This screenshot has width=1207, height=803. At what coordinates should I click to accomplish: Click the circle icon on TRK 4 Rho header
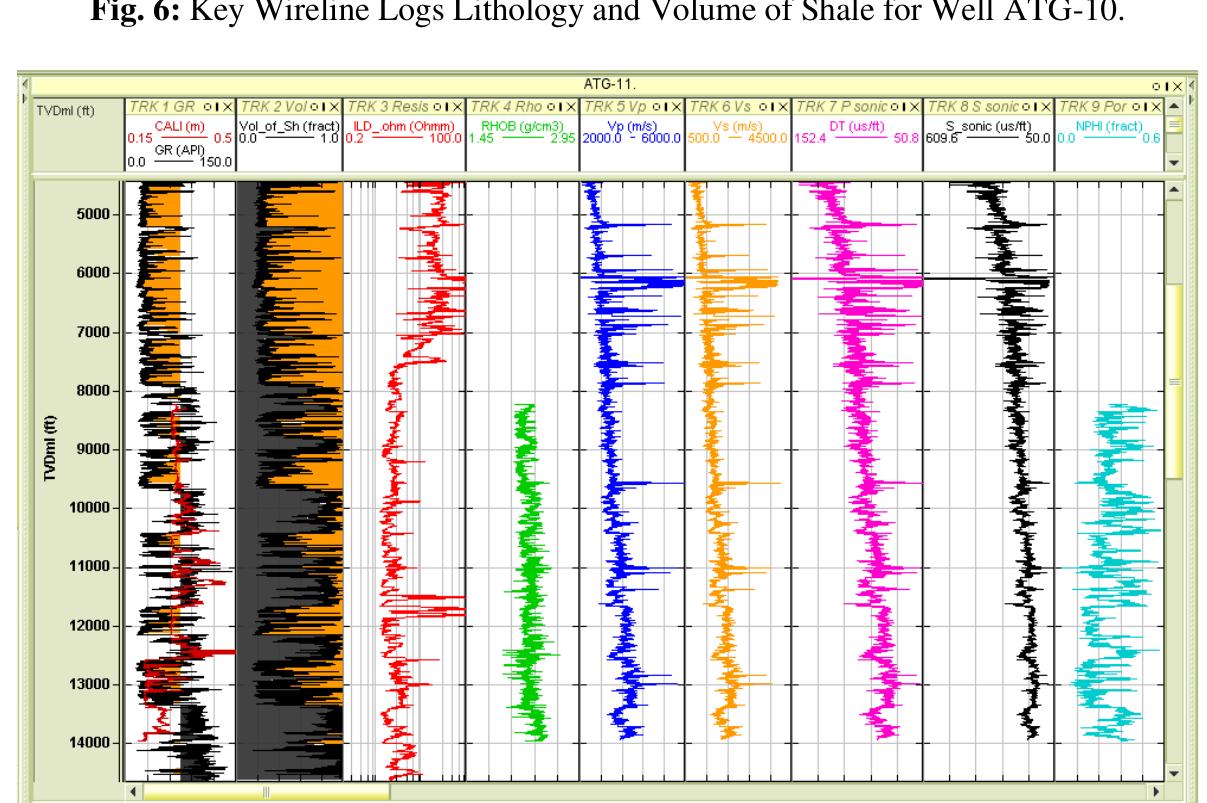550,106
